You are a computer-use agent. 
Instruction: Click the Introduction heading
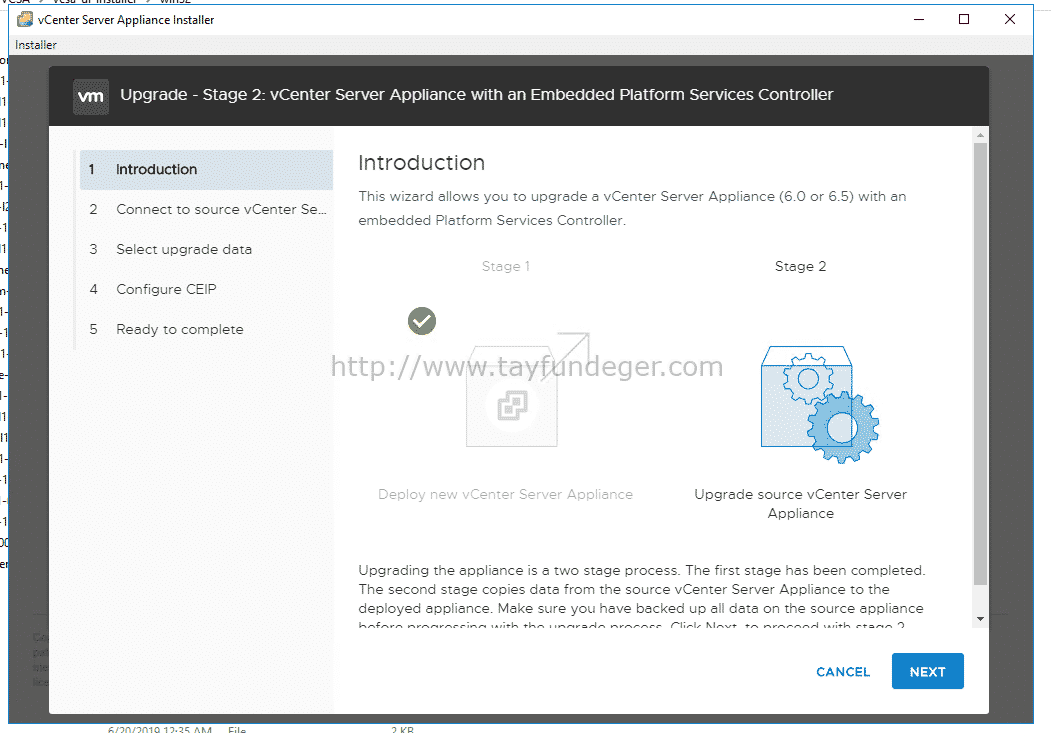422,163
